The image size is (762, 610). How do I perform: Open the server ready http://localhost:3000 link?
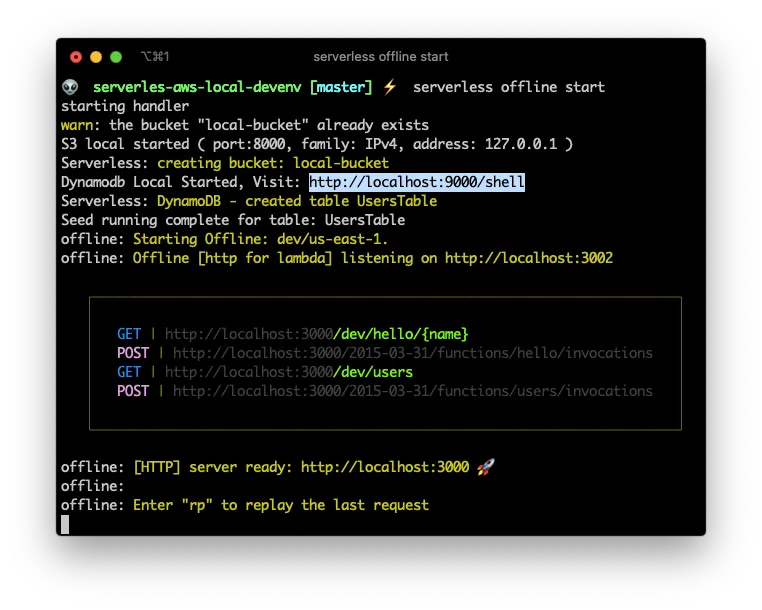click(385, 467)
